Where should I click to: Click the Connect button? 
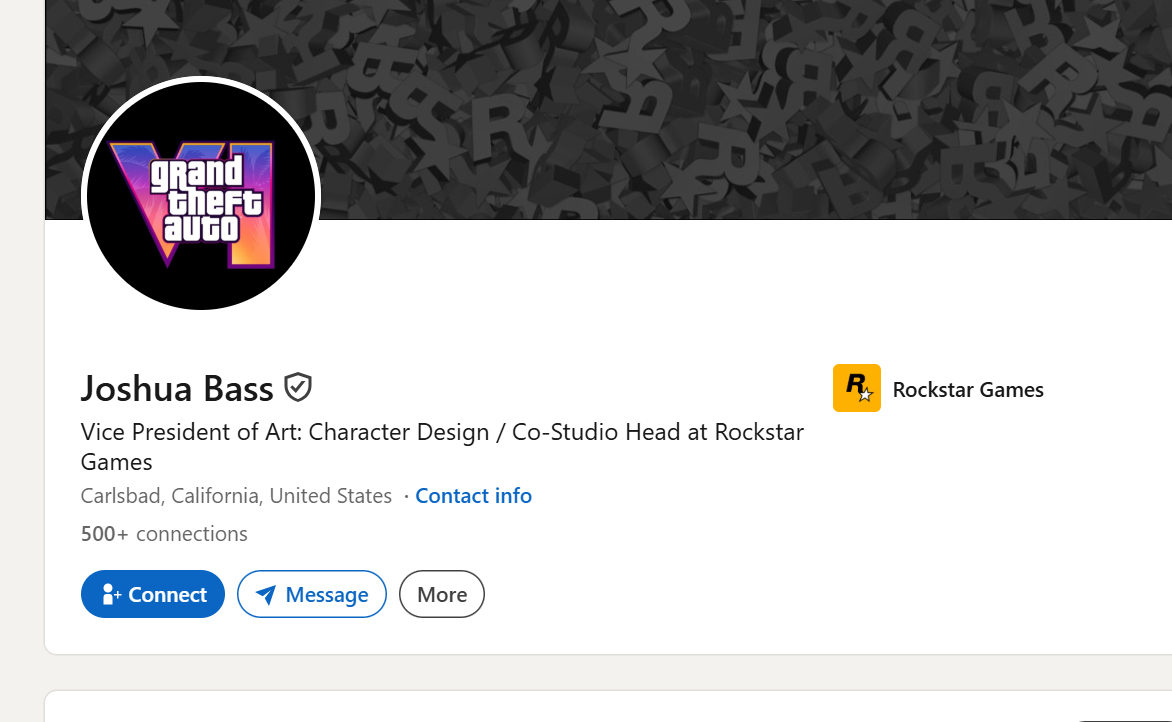pyautogui.click(x=152, y=594)
